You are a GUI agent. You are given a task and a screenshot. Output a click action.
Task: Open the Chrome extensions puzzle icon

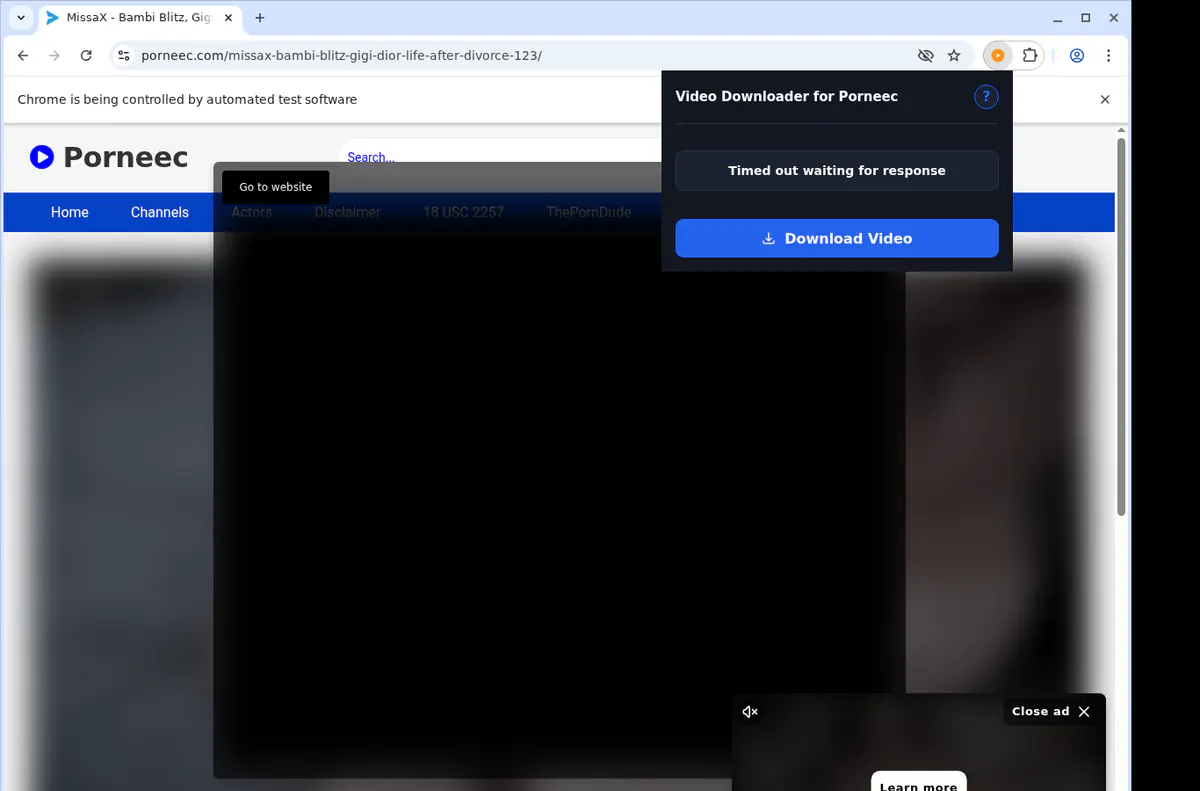click(x=1030, y=56)
